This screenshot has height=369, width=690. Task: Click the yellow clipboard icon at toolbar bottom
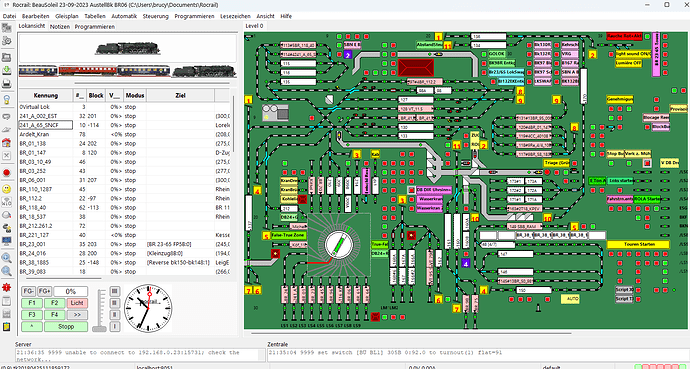click(x=7, y=327)
